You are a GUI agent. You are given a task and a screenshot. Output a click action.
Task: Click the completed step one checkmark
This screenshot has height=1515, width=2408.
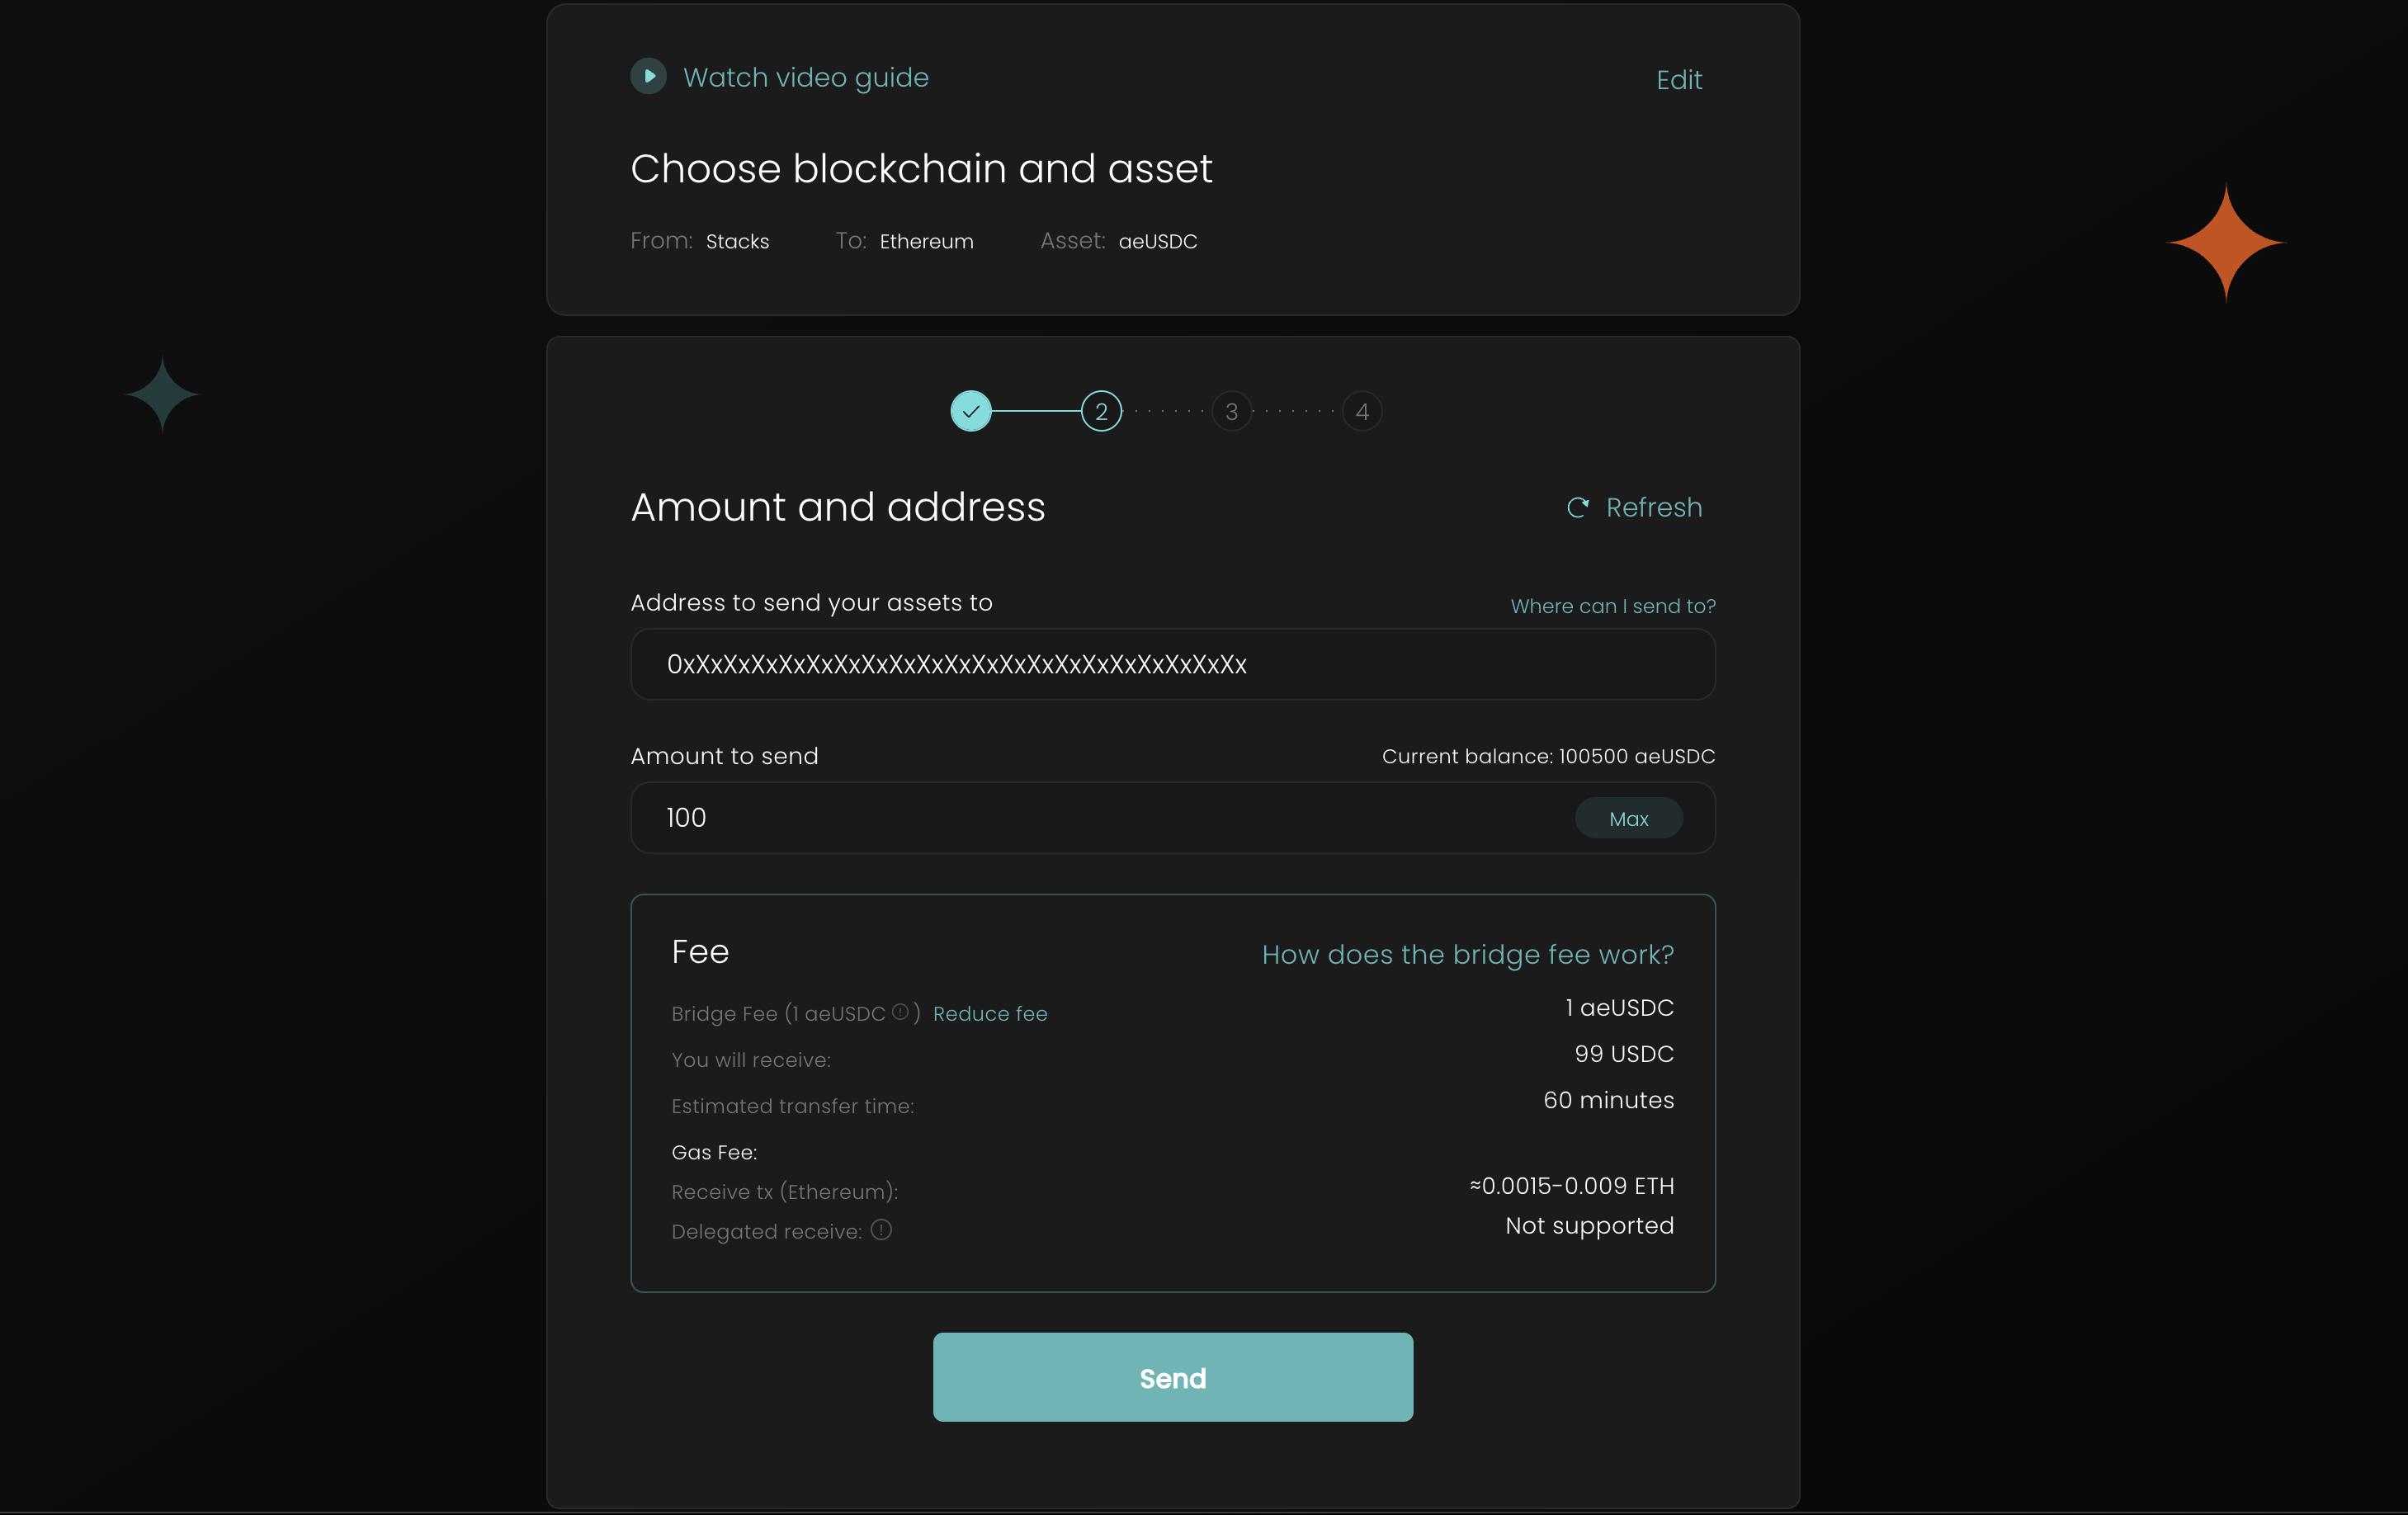click(x=971, y=412)
